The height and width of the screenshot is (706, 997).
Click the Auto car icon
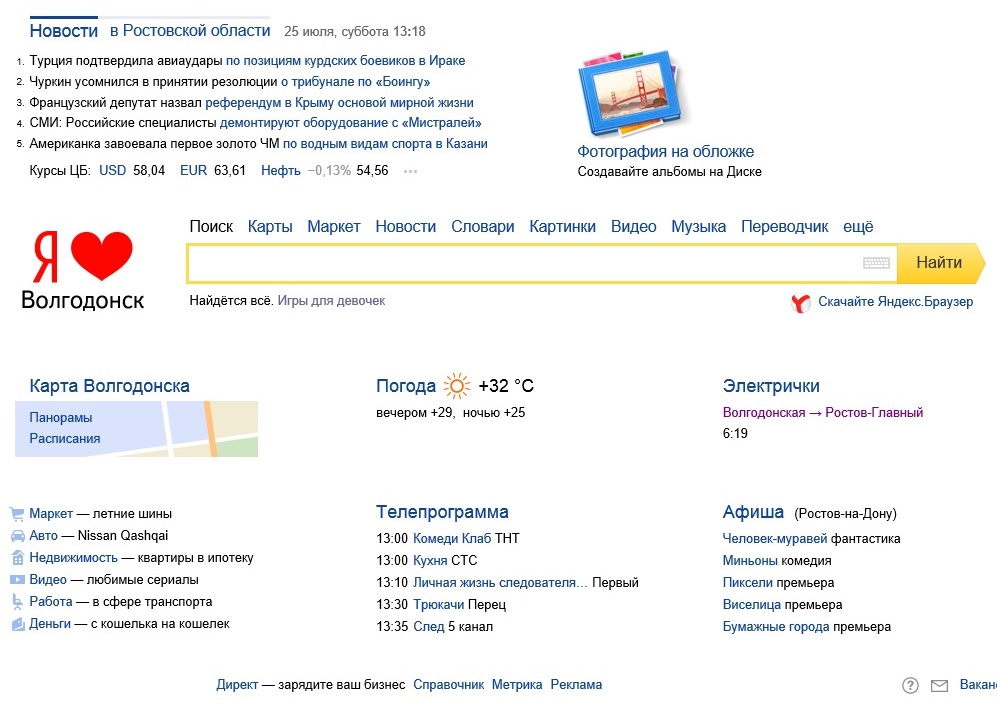[x=17, y=536]
